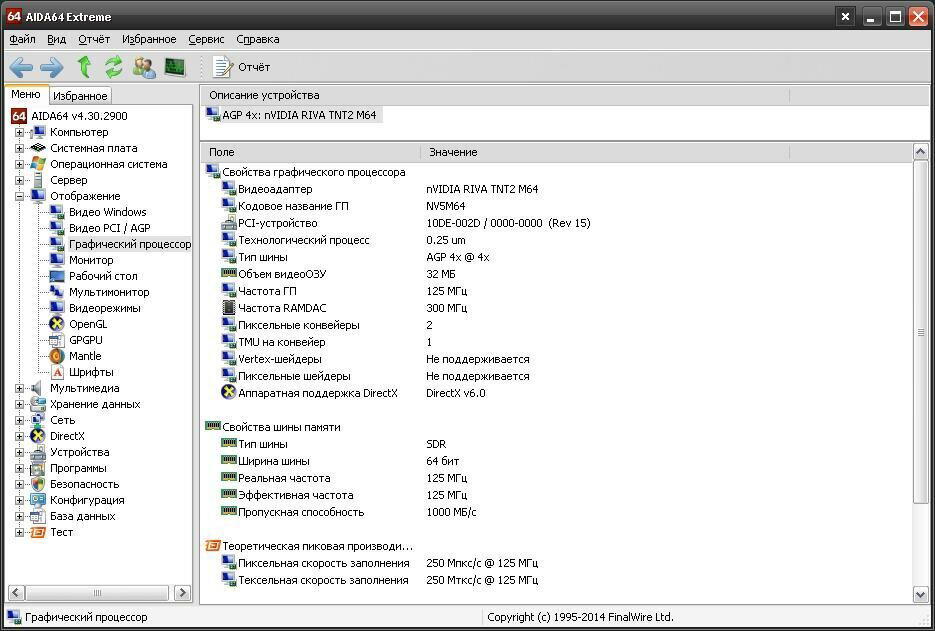Viewport: 935px width, 631px height.
Task: Select Видео Windows in the tree
Action: coord(107,212)
